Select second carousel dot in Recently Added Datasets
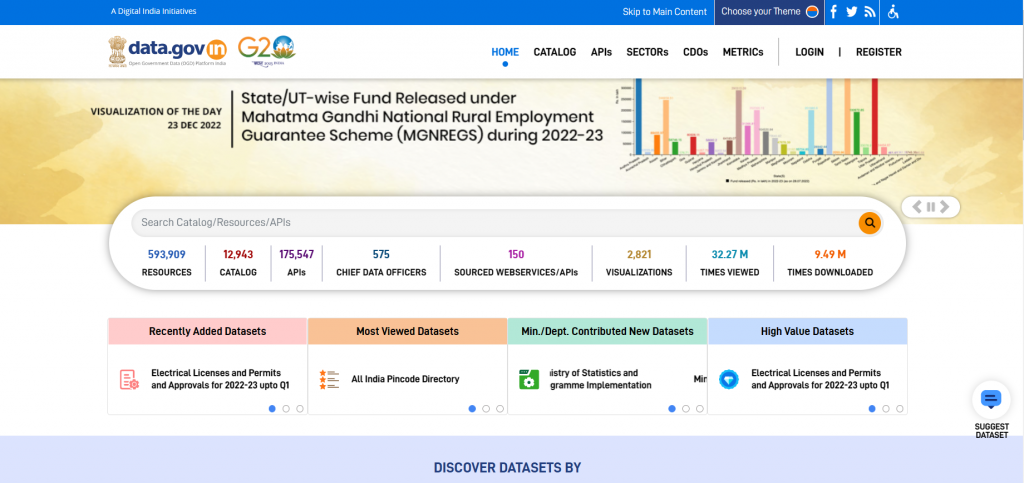Screen dimensions: 1024x483 pos(286,409)
